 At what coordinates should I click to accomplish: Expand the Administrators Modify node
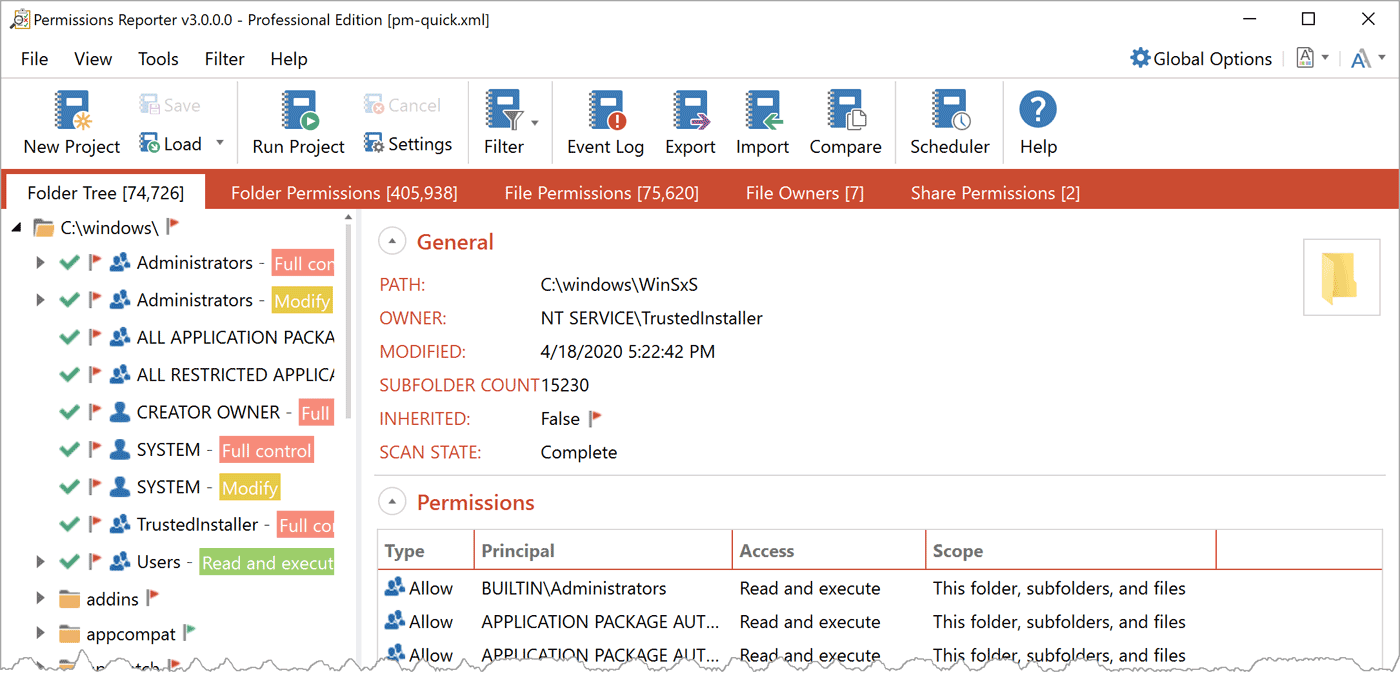40,300
